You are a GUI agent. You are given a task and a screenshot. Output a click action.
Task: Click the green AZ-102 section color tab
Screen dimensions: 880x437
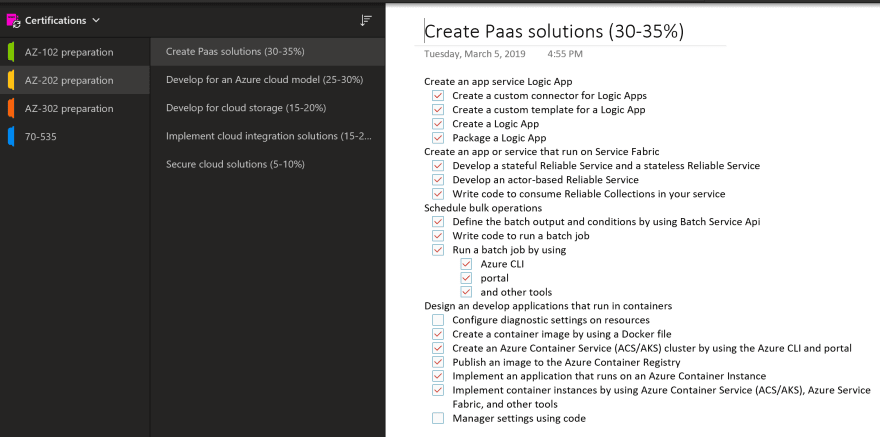coord(11,52)
